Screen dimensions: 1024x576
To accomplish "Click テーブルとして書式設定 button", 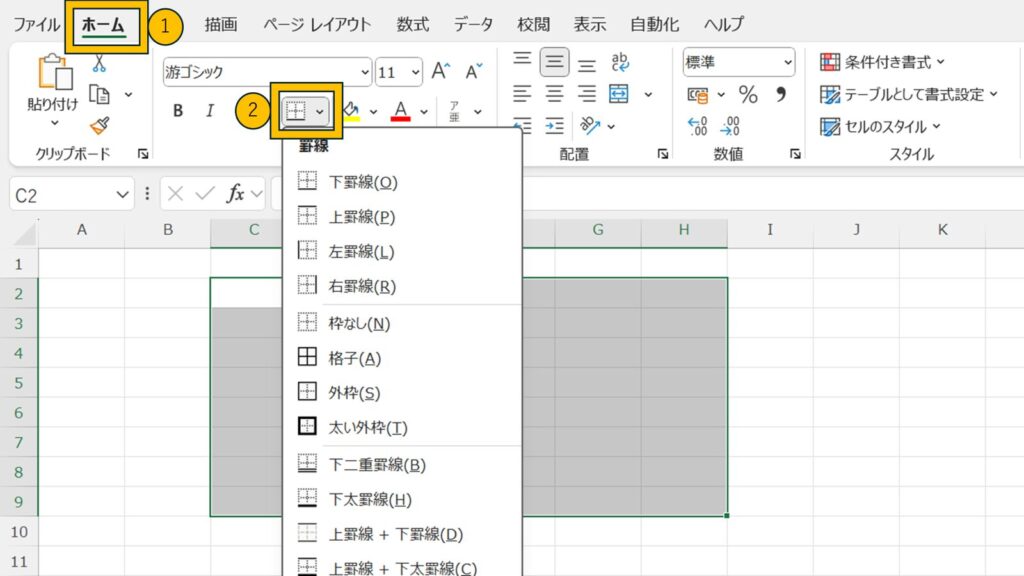I will point(908,94).
